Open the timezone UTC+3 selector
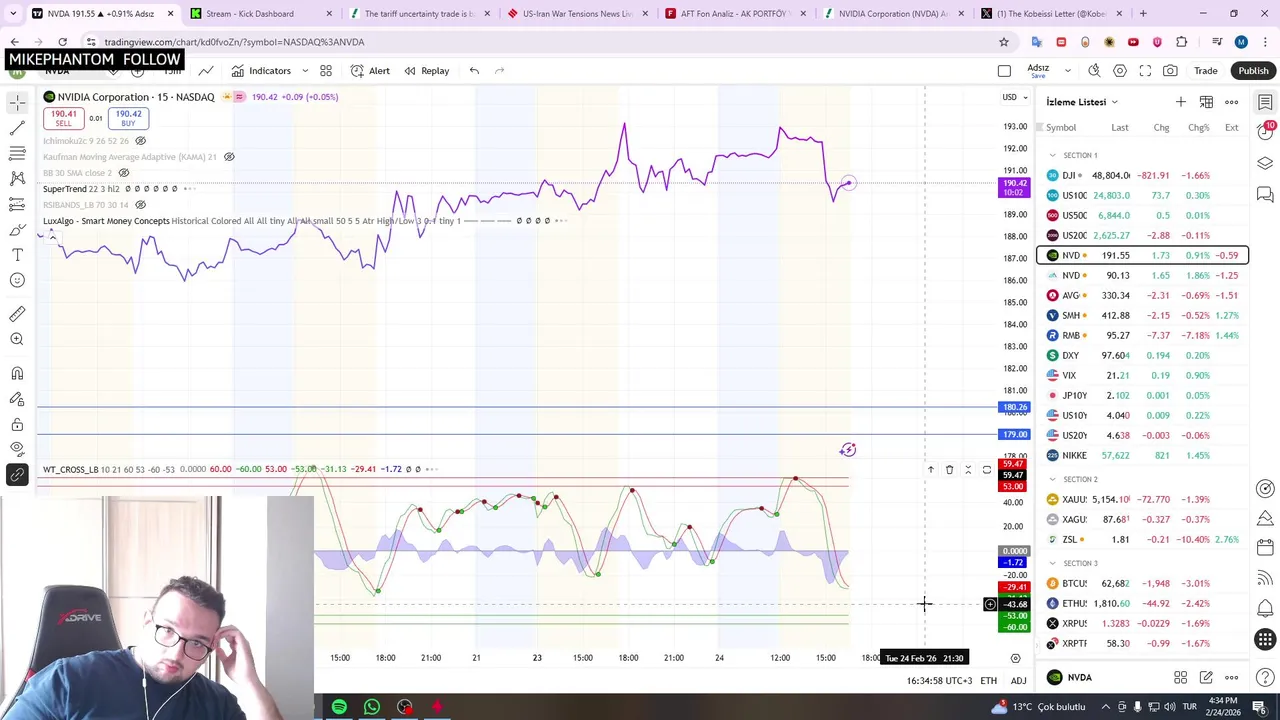 pyautogui.click(x=939, y=681)
